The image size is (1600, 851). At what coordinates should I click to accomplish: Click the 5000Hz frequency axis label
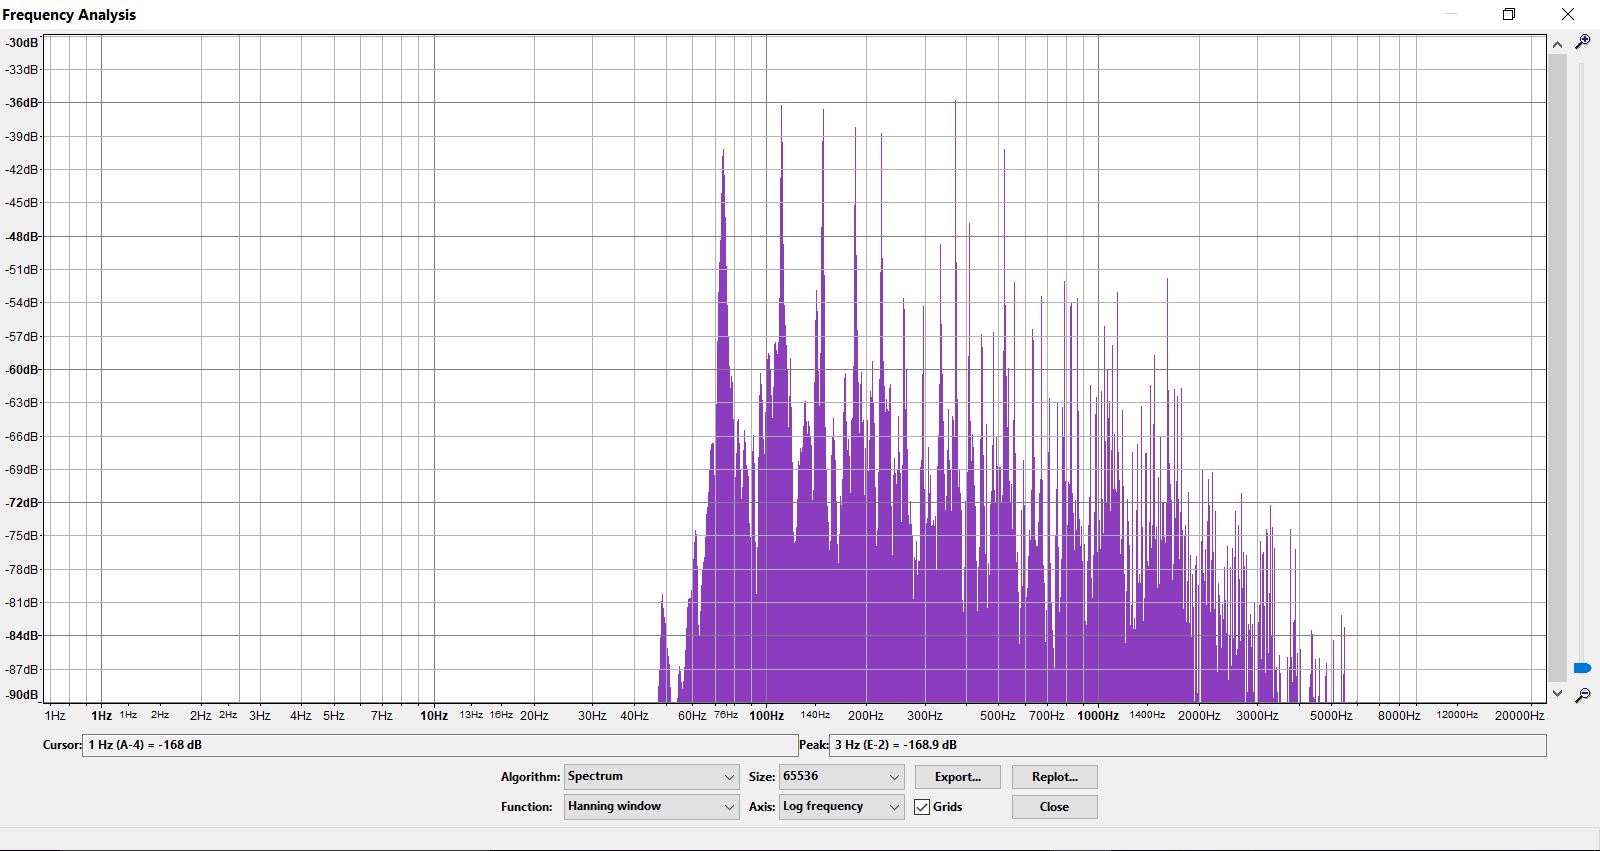point(1332,716)
